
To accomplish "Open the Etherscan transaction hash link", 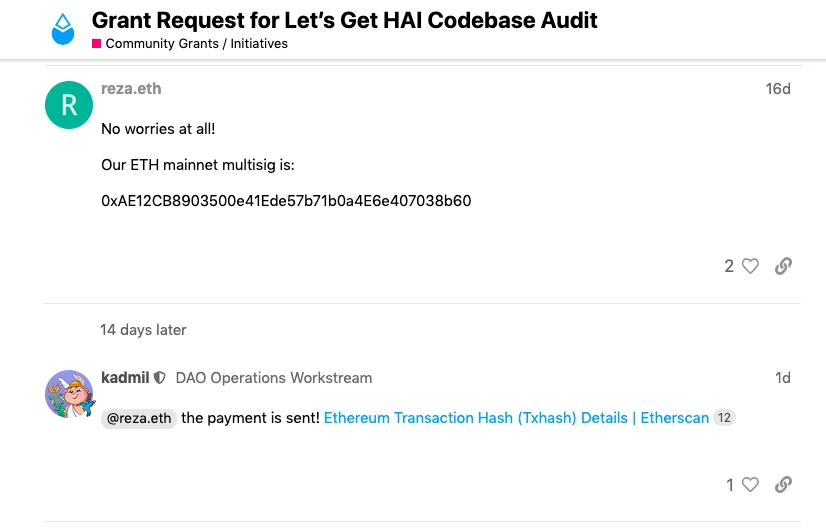I will tap(516, 418).
